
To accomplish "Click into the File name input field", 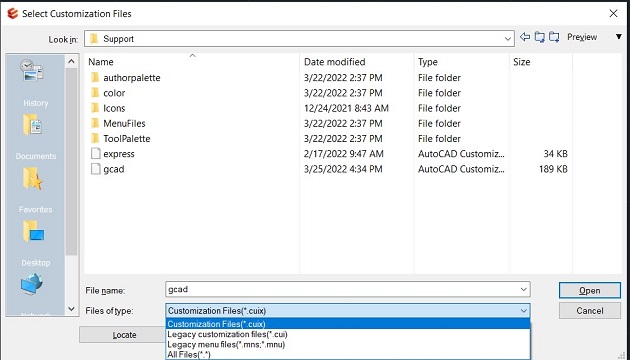I will pyautogui.click(x=342, y=289).
